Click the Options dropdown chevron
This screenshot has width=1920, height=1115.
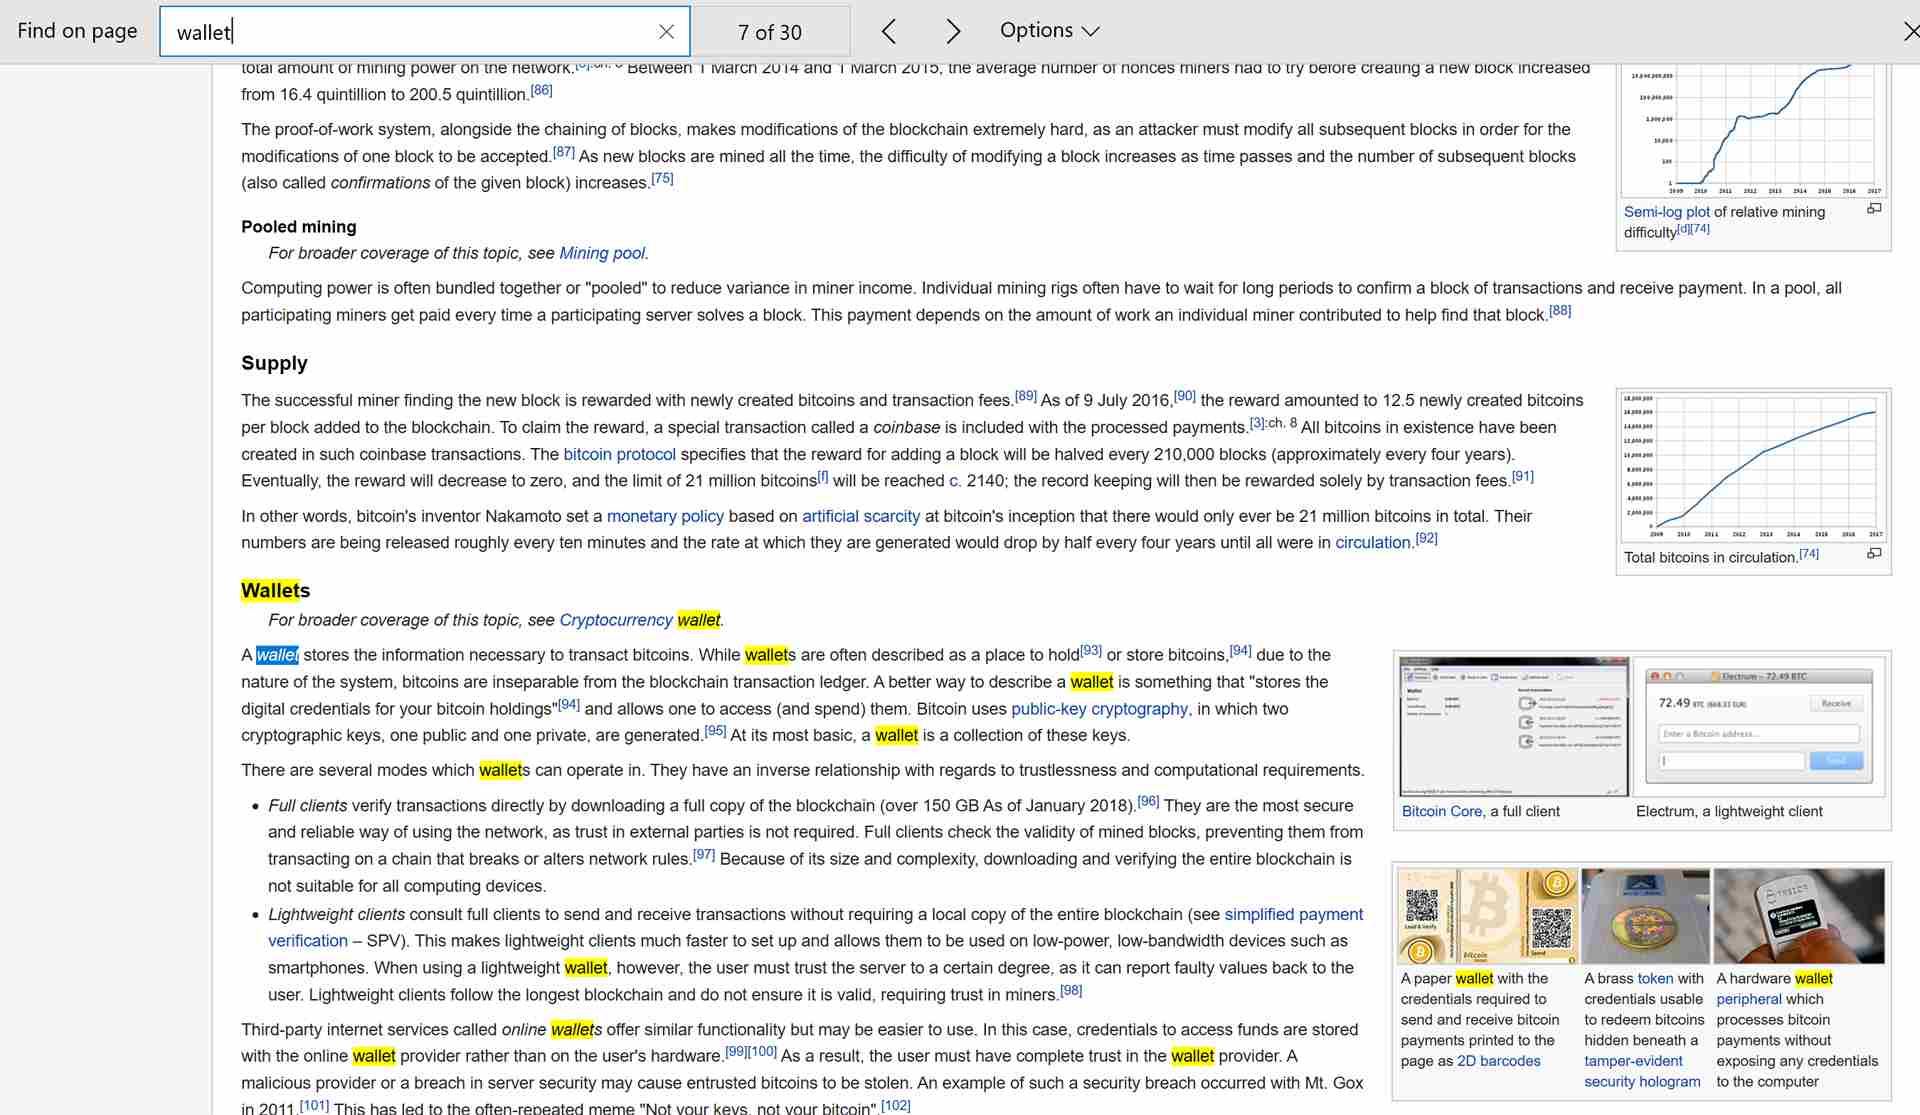(x=1091, y=31)
